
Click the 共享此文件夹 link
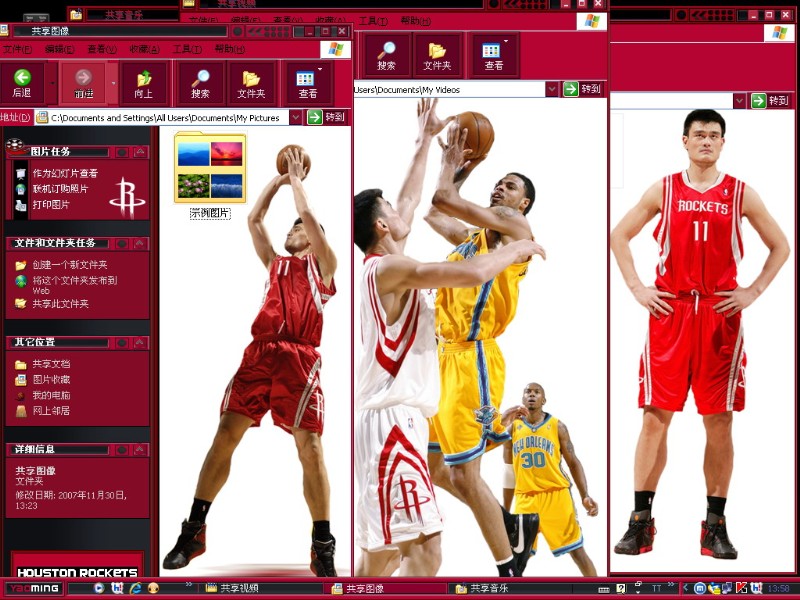60,304
